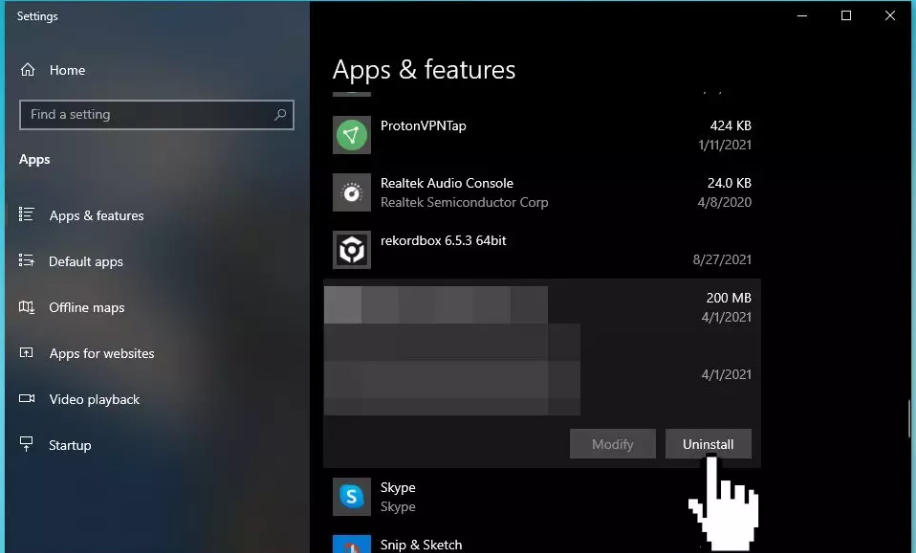Open Default apps settings
Viewport: 916px width, 553px height.
coord(86,262)
